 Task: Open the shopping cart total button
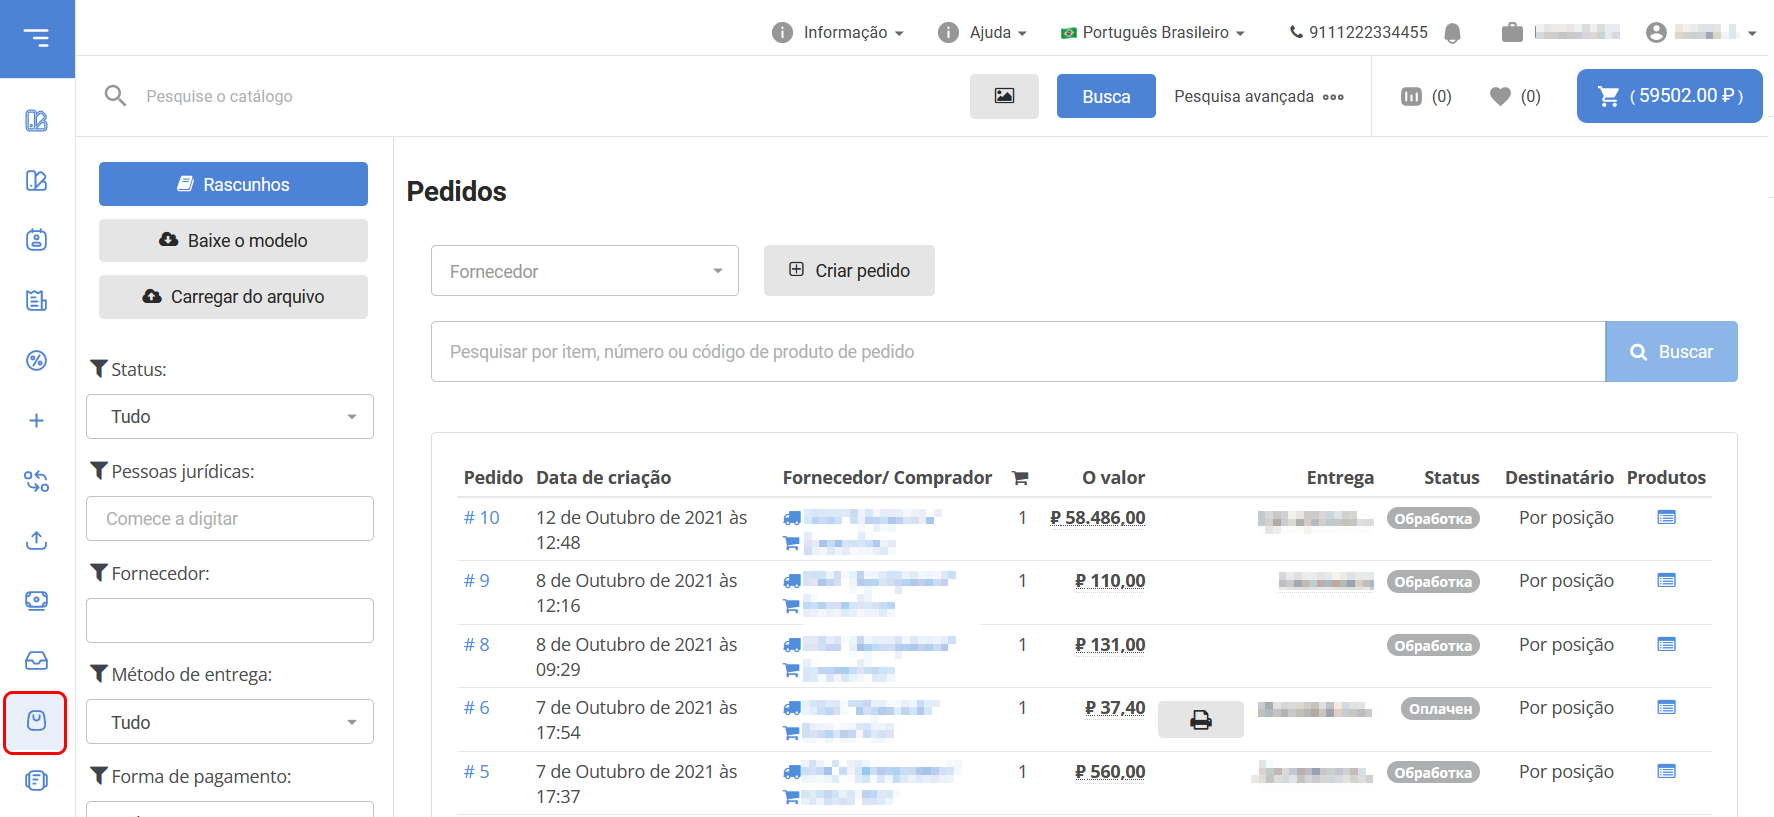[1669, 96]
